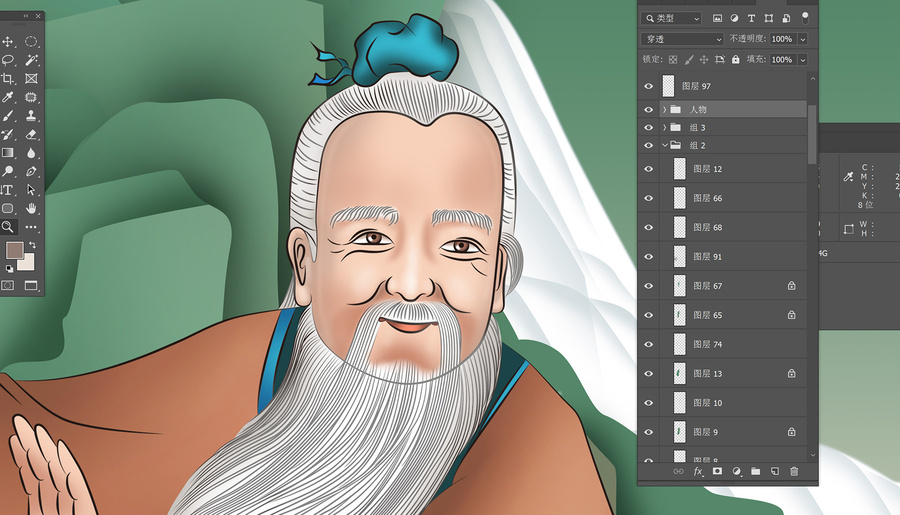
Task: Select the History Brush tool
Action: 7,134
